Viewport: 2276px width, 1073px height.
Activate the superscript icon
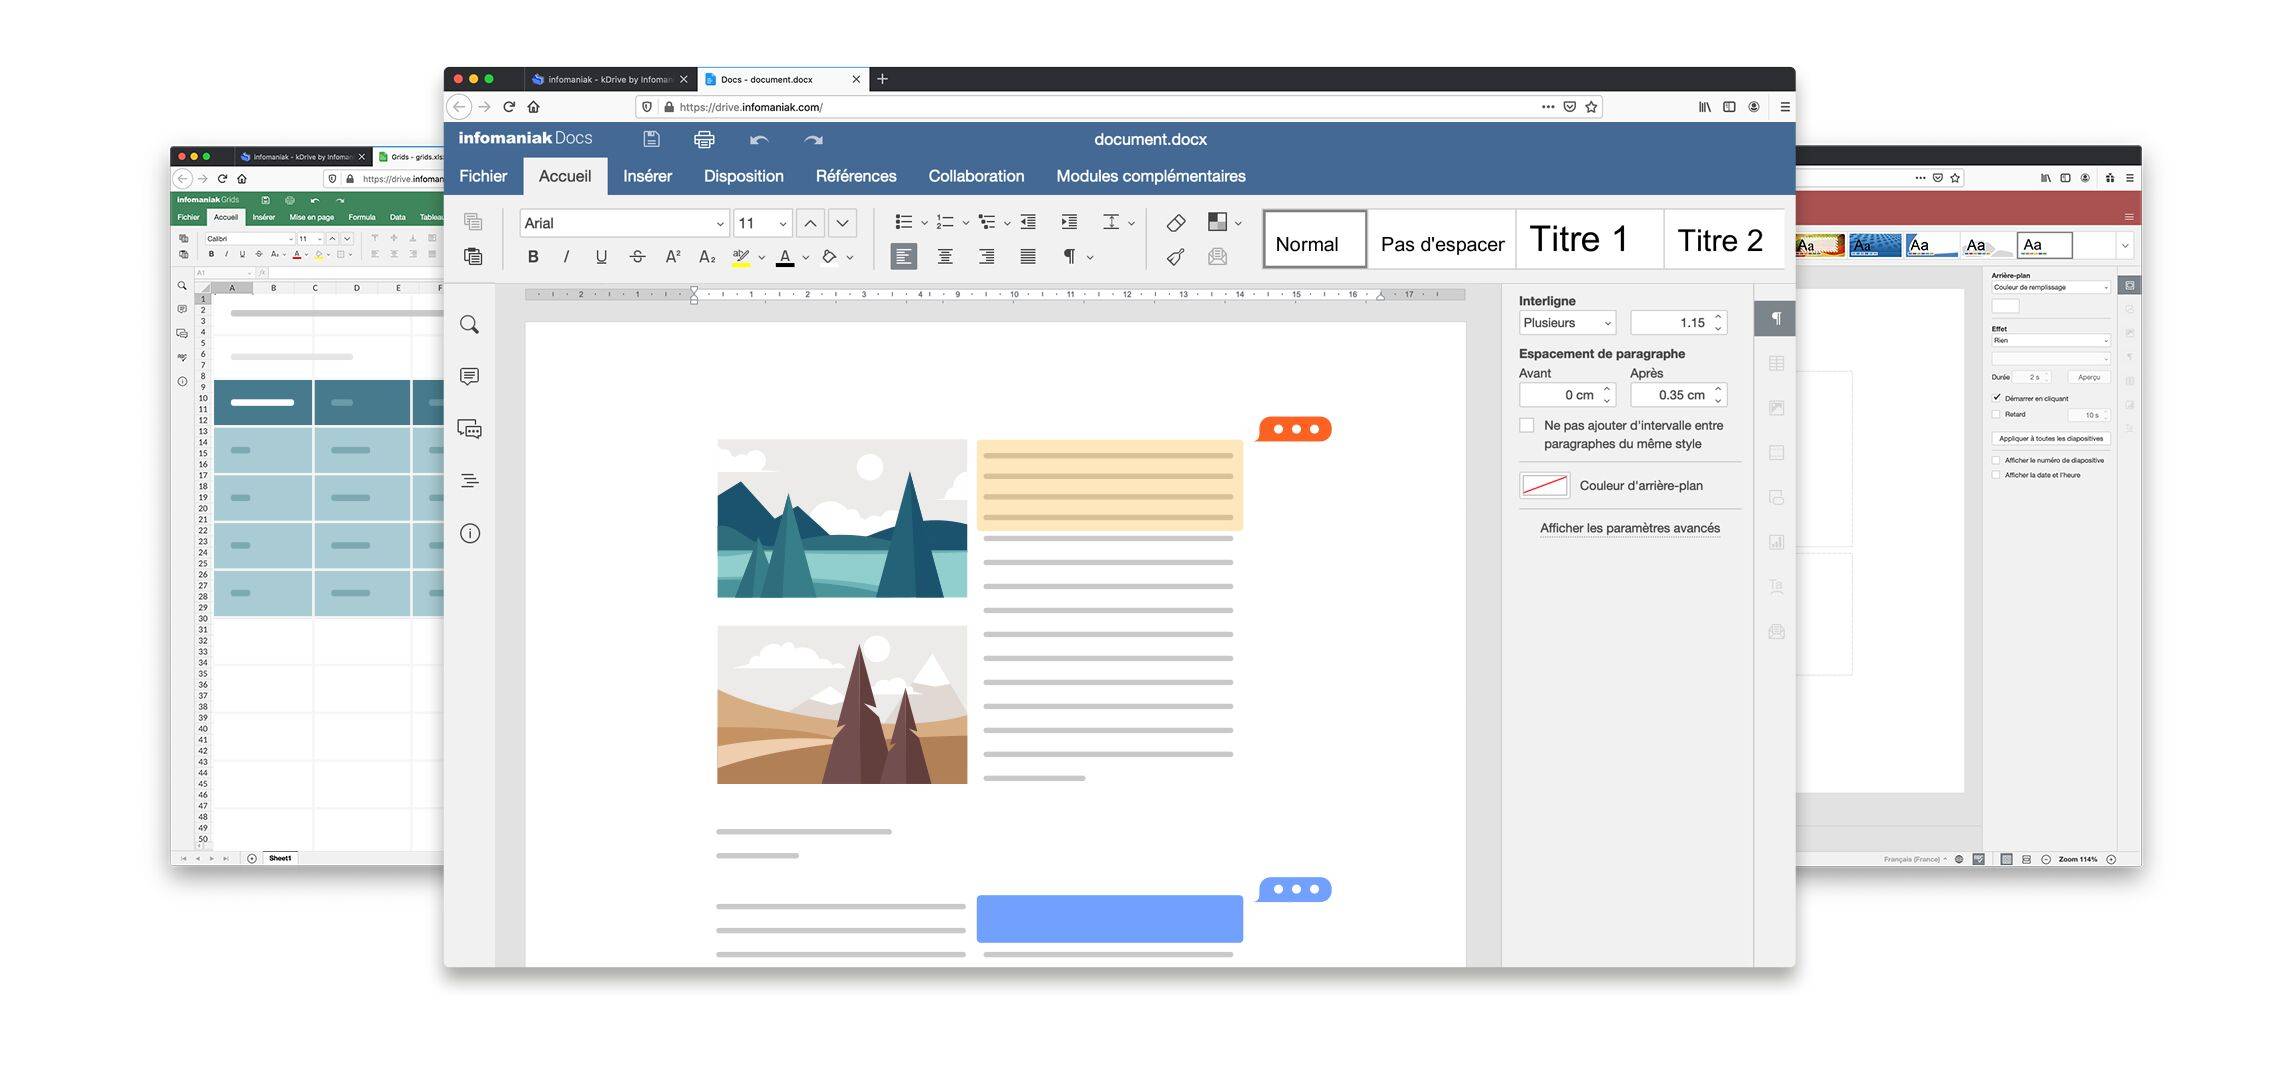click(x=672, y=256)
